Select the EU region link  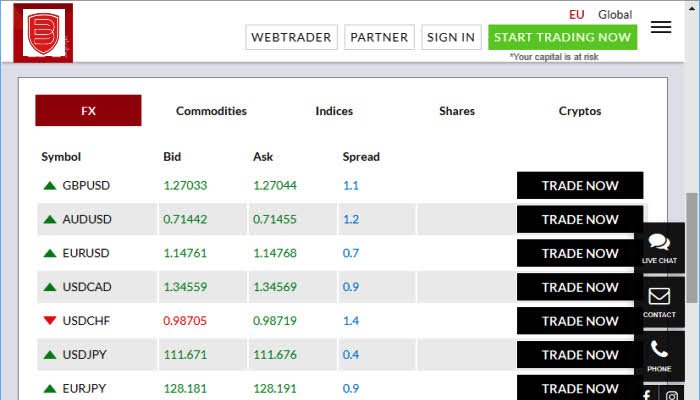click(576, 14)
